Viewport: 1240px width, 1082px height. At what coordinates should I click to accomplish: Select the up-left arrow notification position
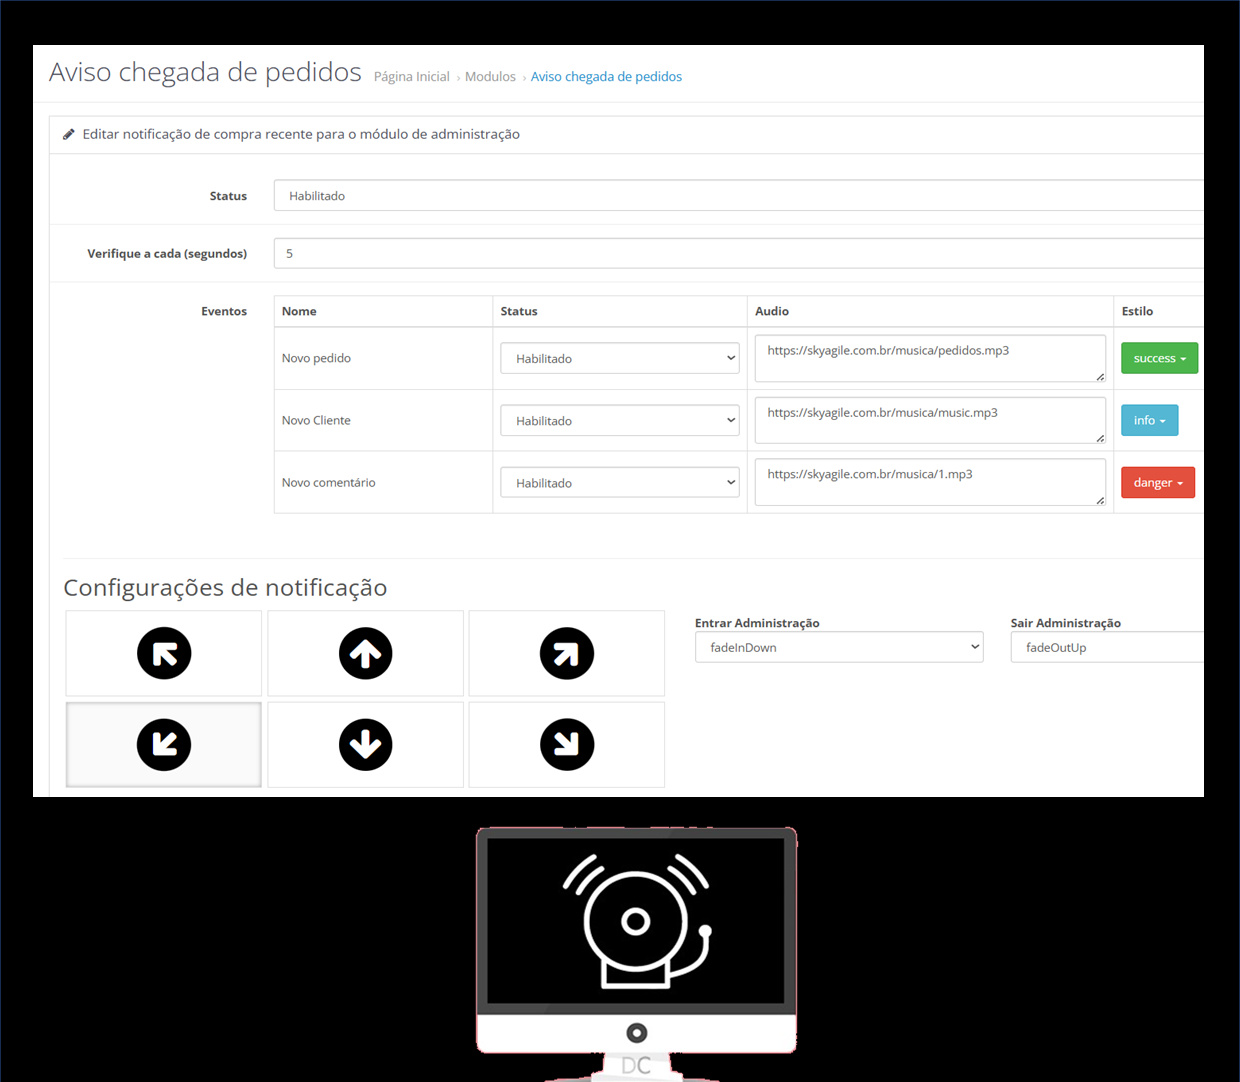pyautogui.click(x=164, y=654)
